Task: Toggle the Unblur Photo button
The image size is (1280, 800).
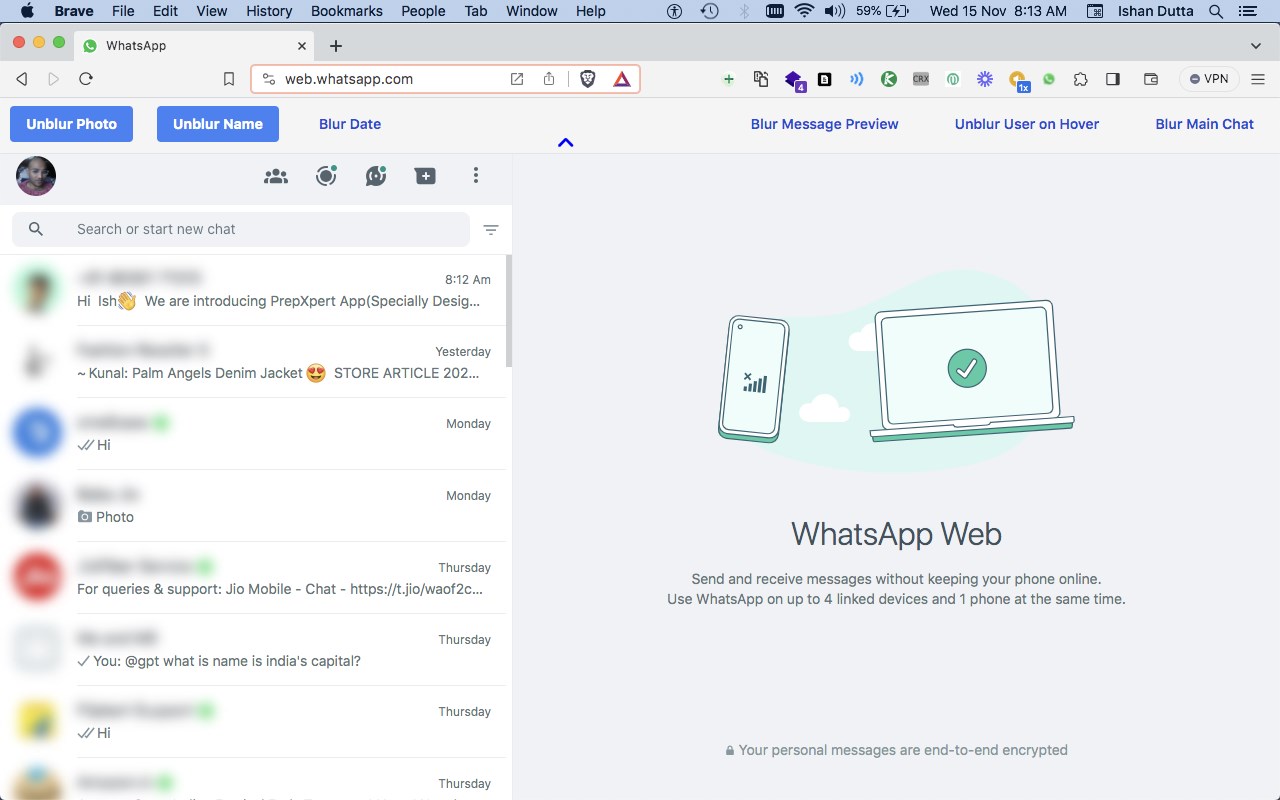Action: (x=71, y=124)
